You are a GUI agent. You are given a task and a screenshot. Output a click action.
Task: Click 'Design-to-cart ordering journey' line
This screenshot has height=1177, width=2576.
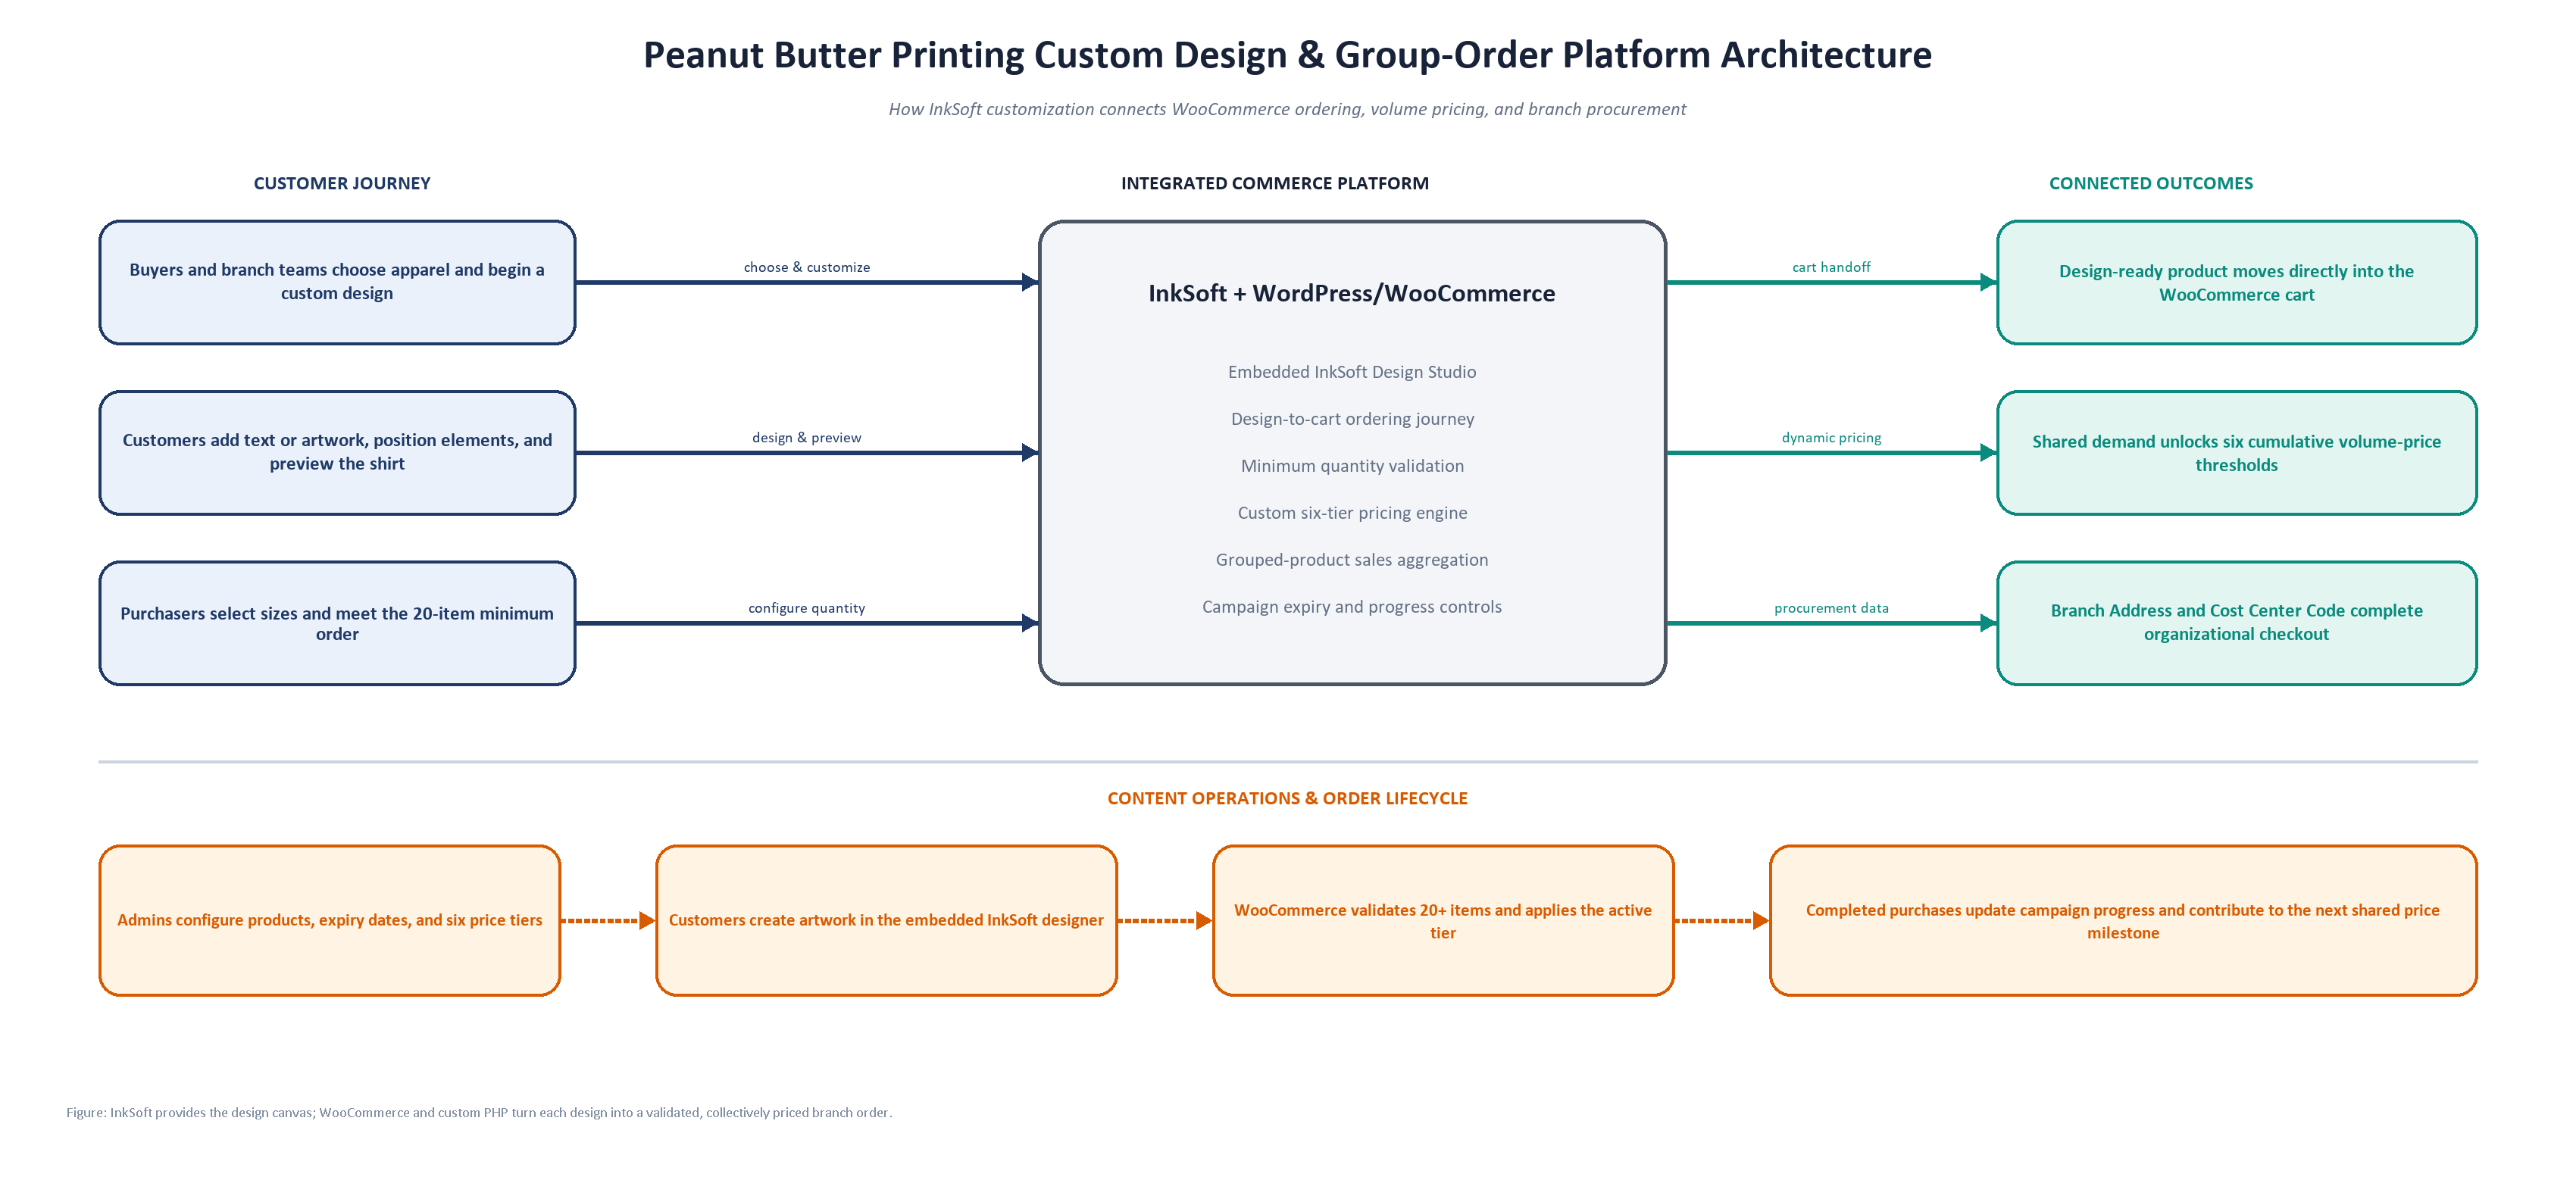click(1352, 419)
